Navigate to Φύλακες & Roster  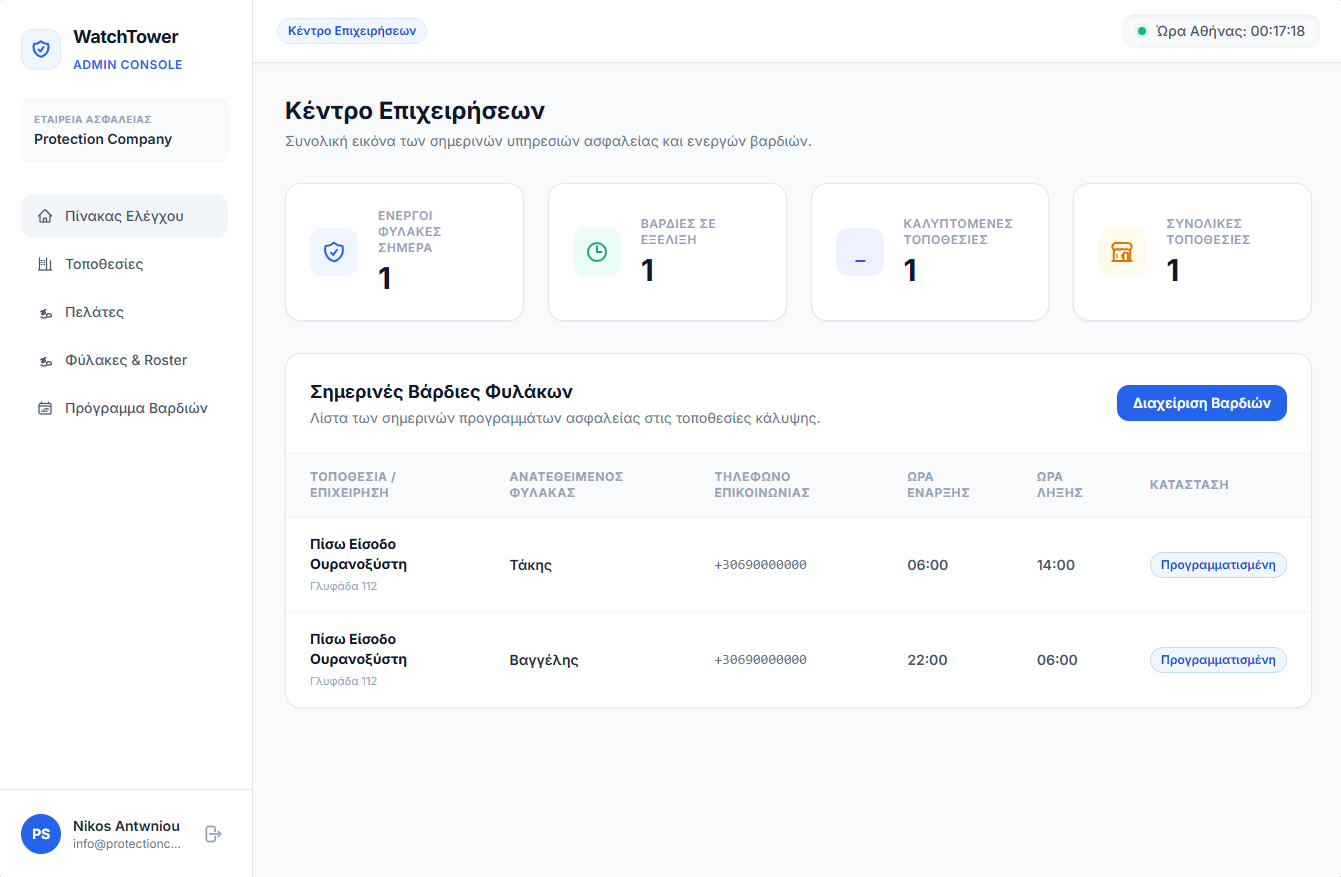[x=124, y=360]
